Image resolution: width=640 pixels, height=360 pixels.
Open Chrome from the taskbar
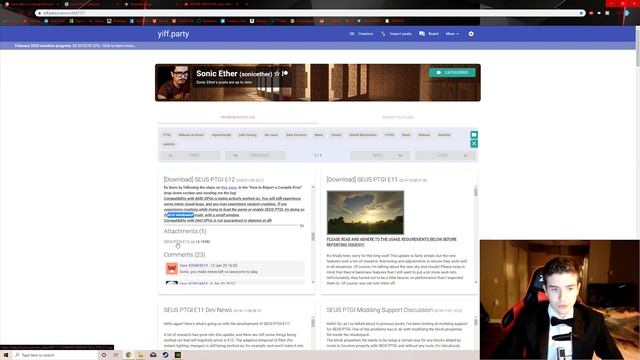click(128, 355)
